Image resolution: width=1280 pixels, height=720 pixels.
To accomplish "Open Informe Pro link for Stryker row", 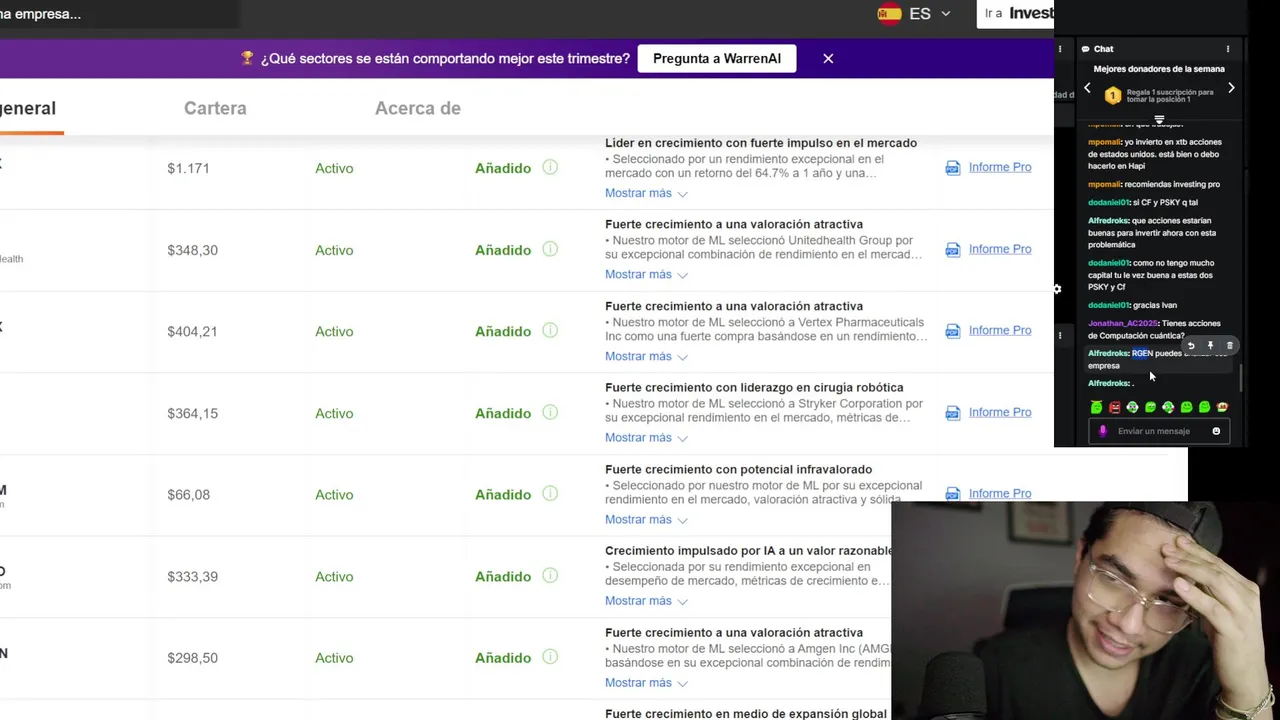I will 1000,412.
